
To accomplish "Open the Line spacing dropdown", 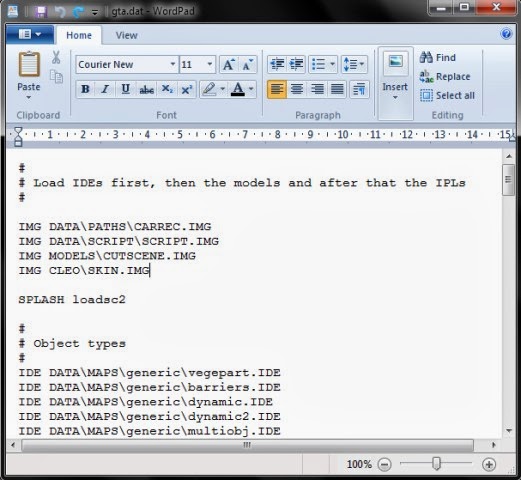I will (354, 64).
